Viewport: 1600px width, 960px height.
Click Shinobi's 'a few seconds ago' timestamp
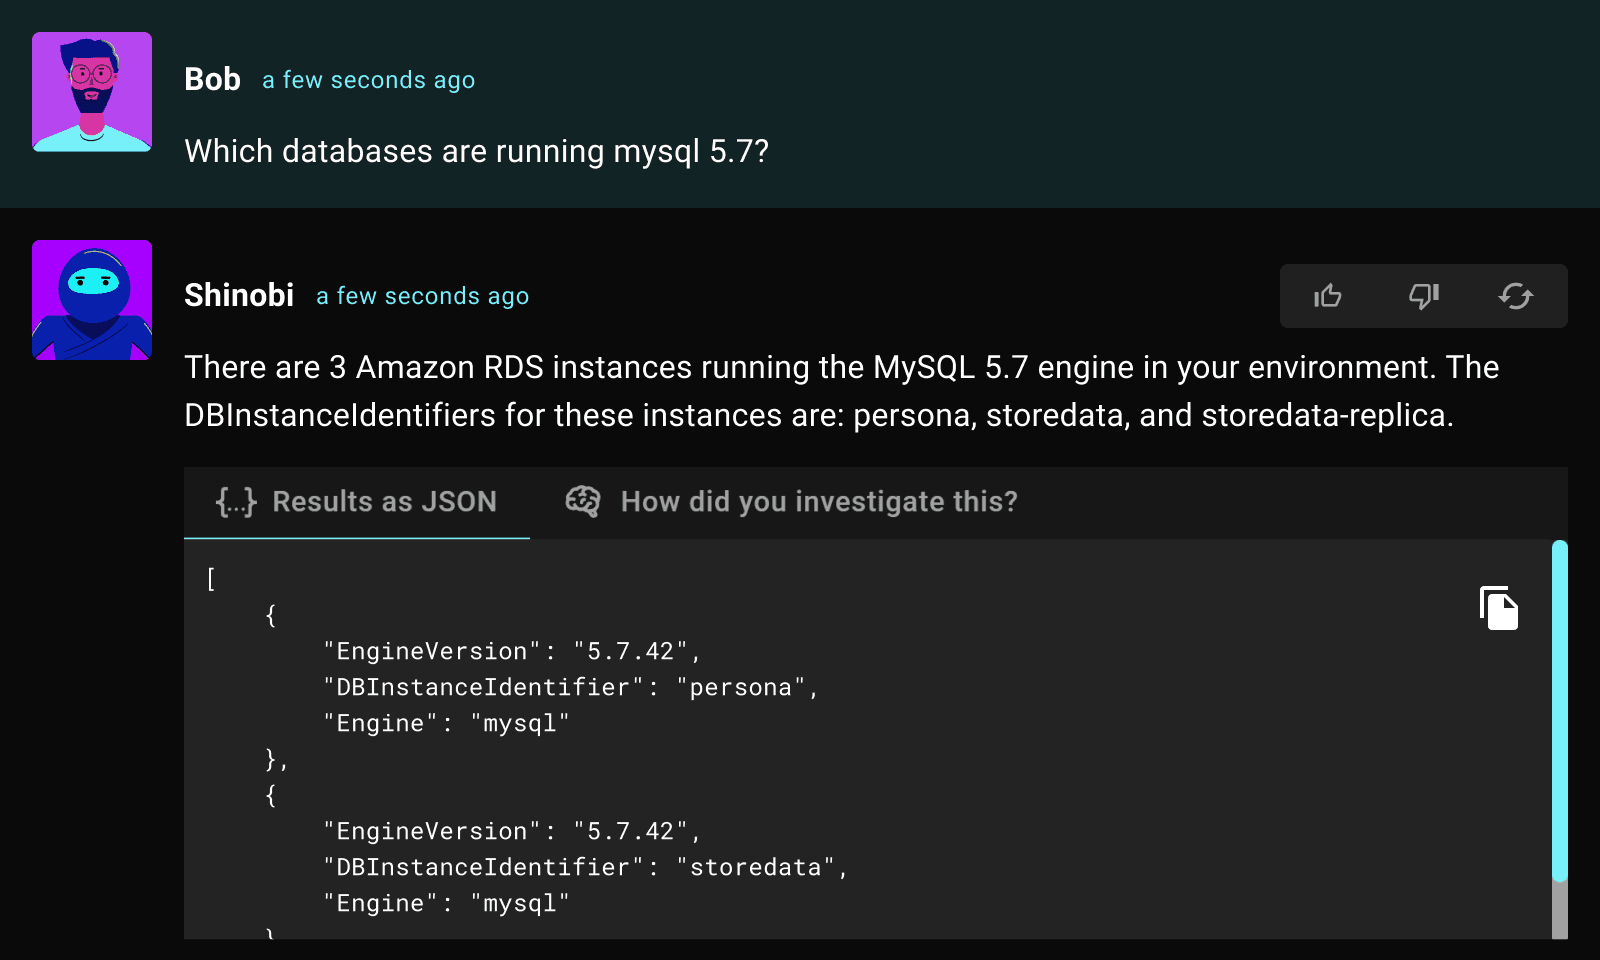click(x=423, y=296)
